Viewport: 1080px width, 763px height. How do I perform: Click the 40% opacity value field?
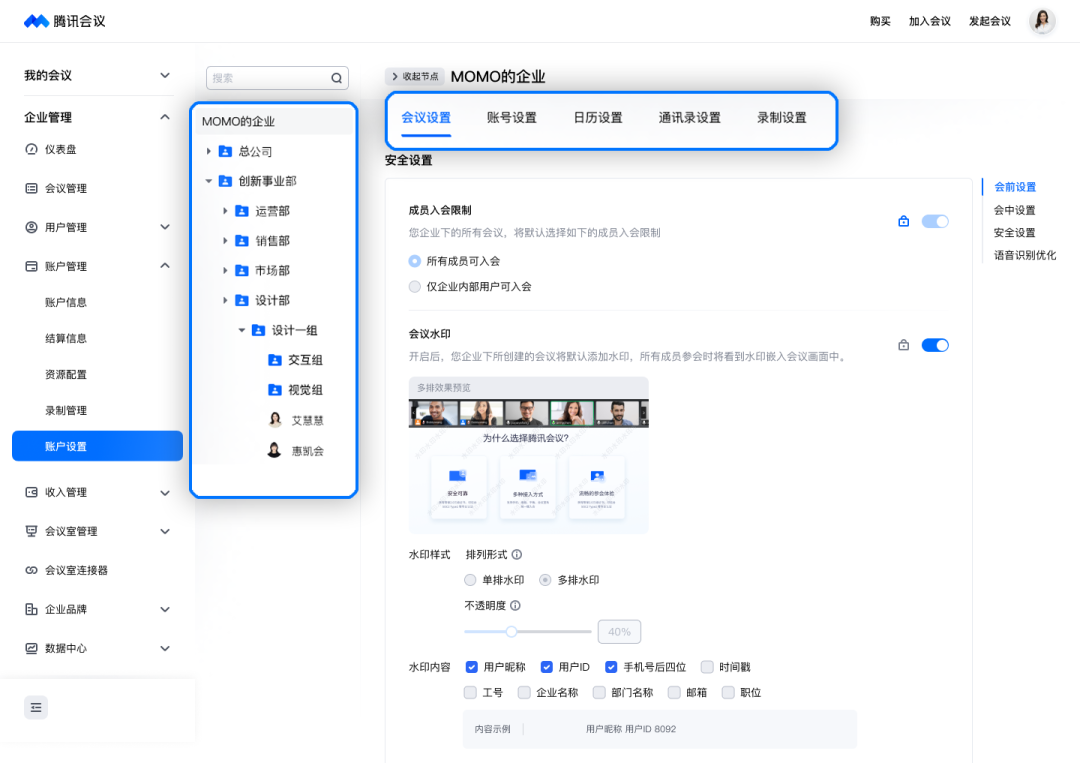tap(619, 631)
